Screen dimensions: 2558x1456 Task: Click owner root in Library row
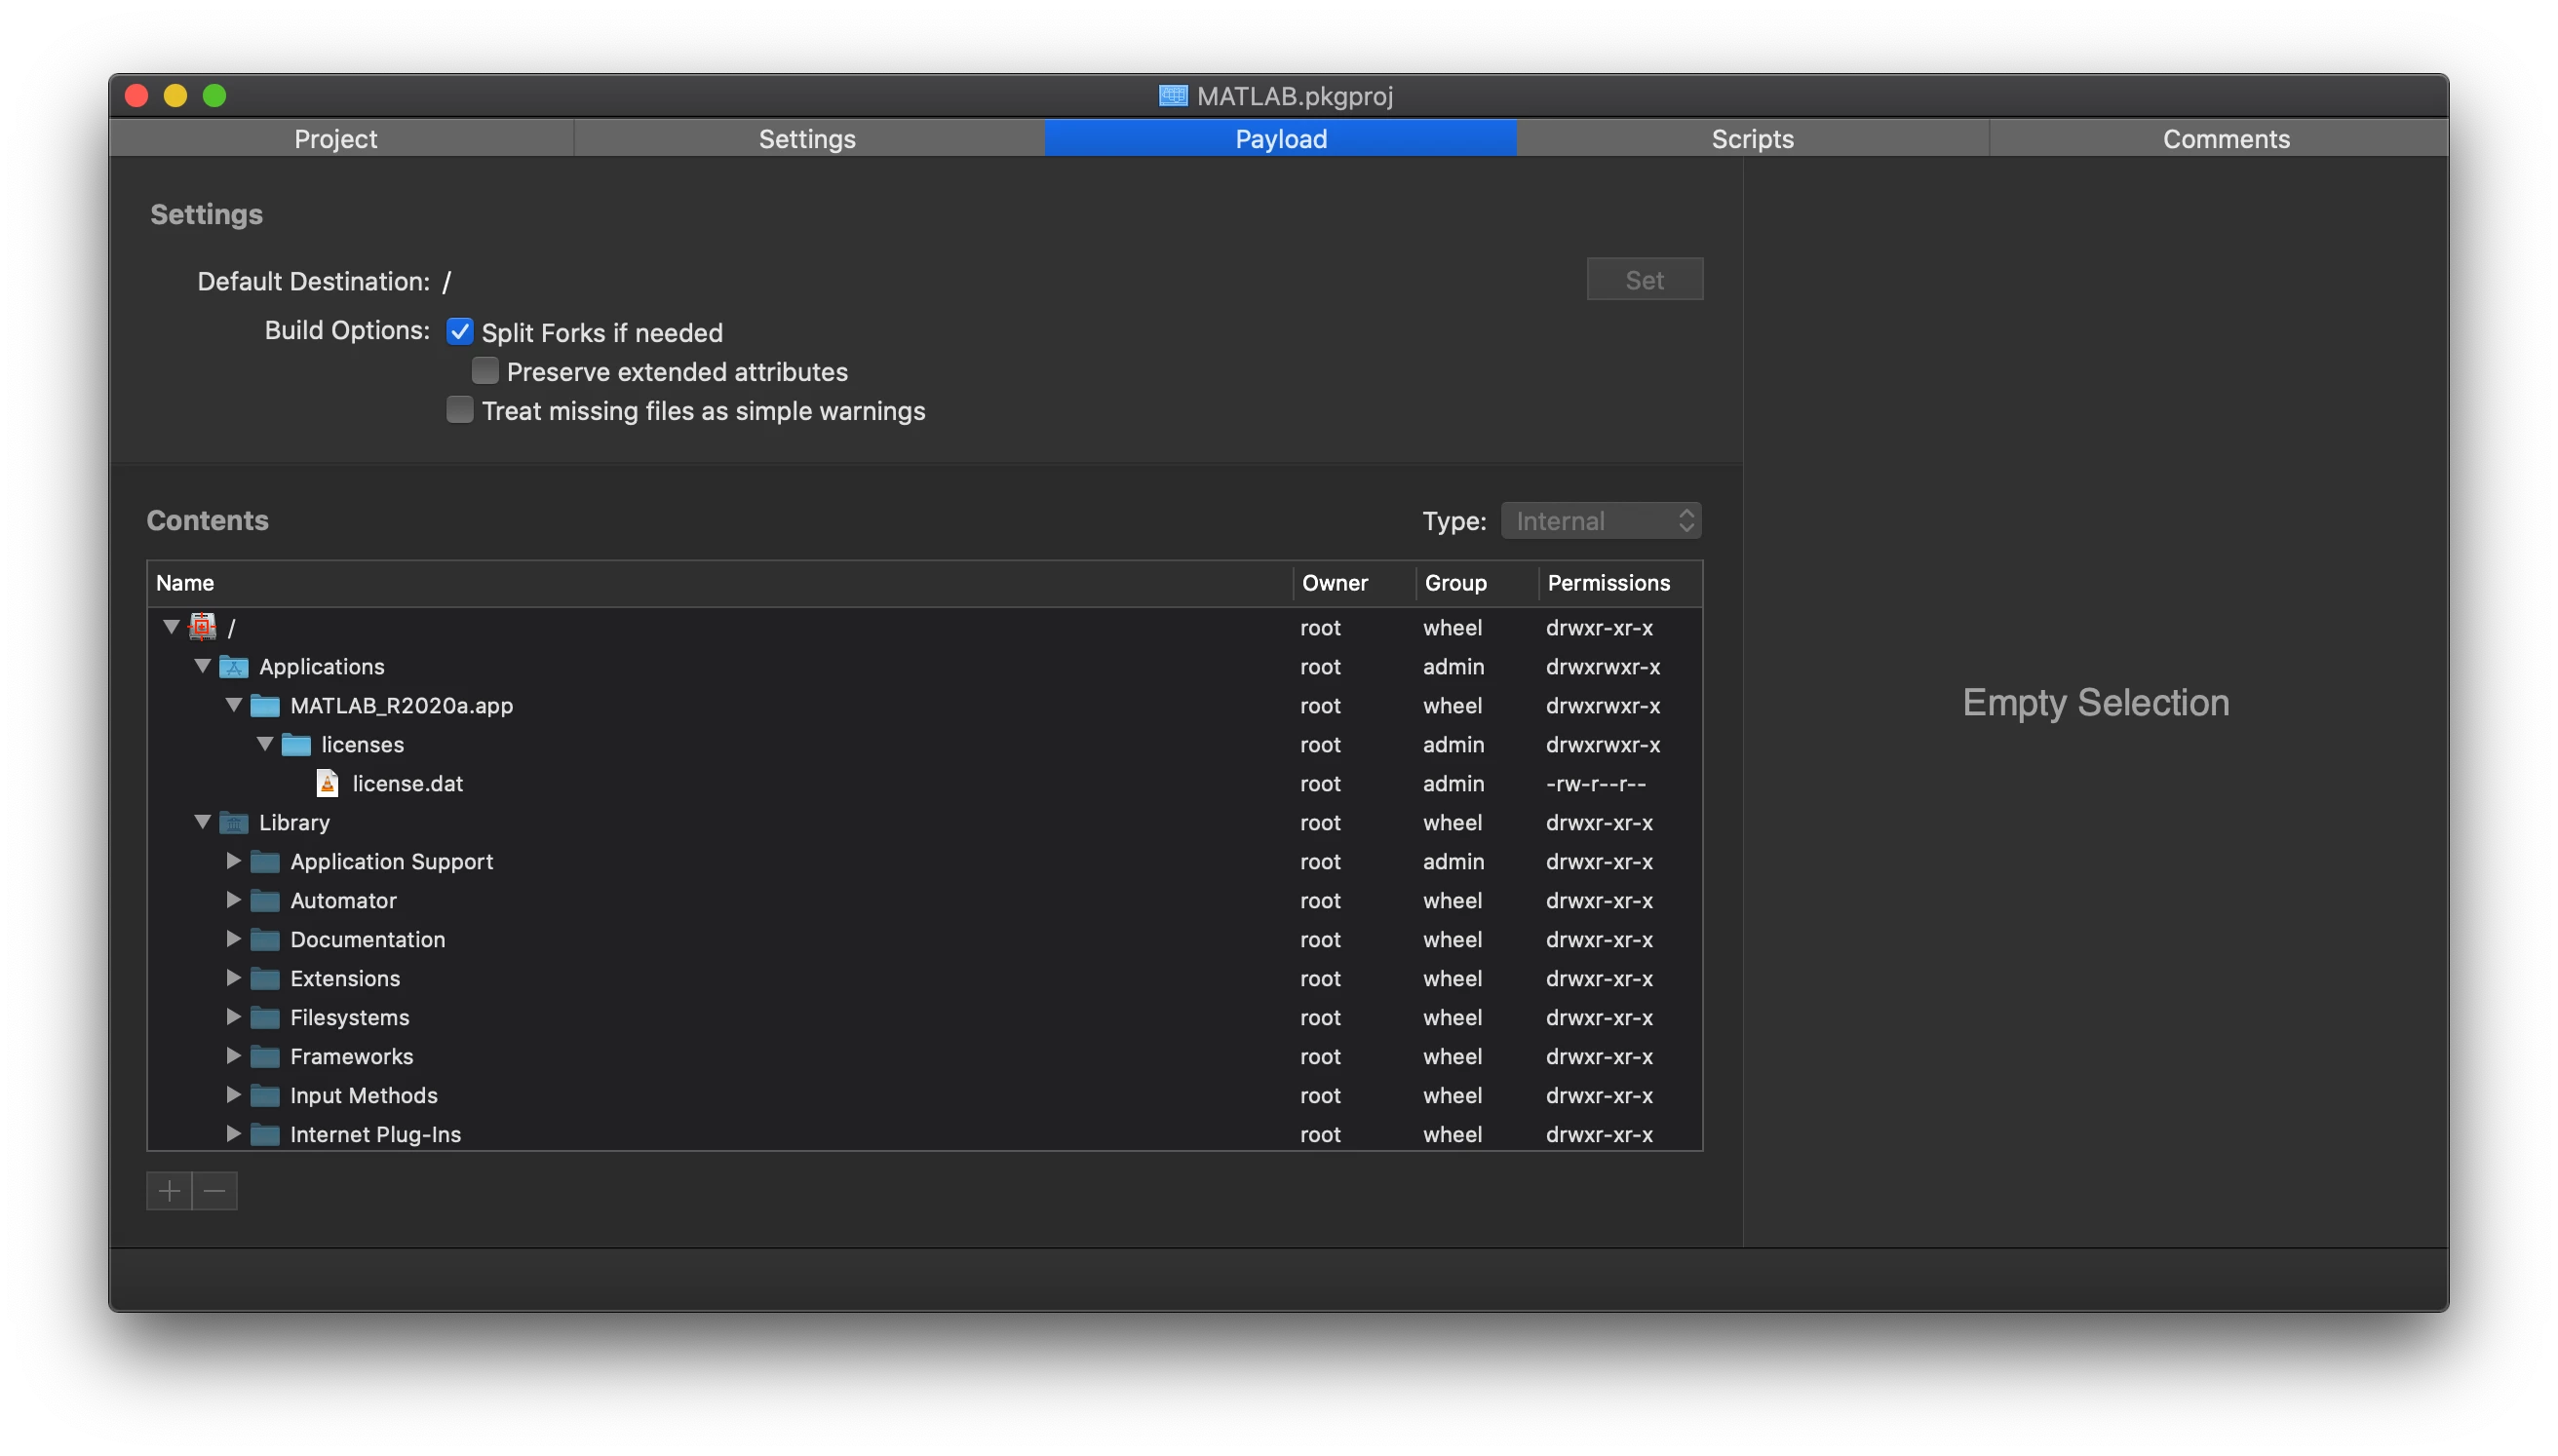pyautogui.click(x=1320, y=822)
